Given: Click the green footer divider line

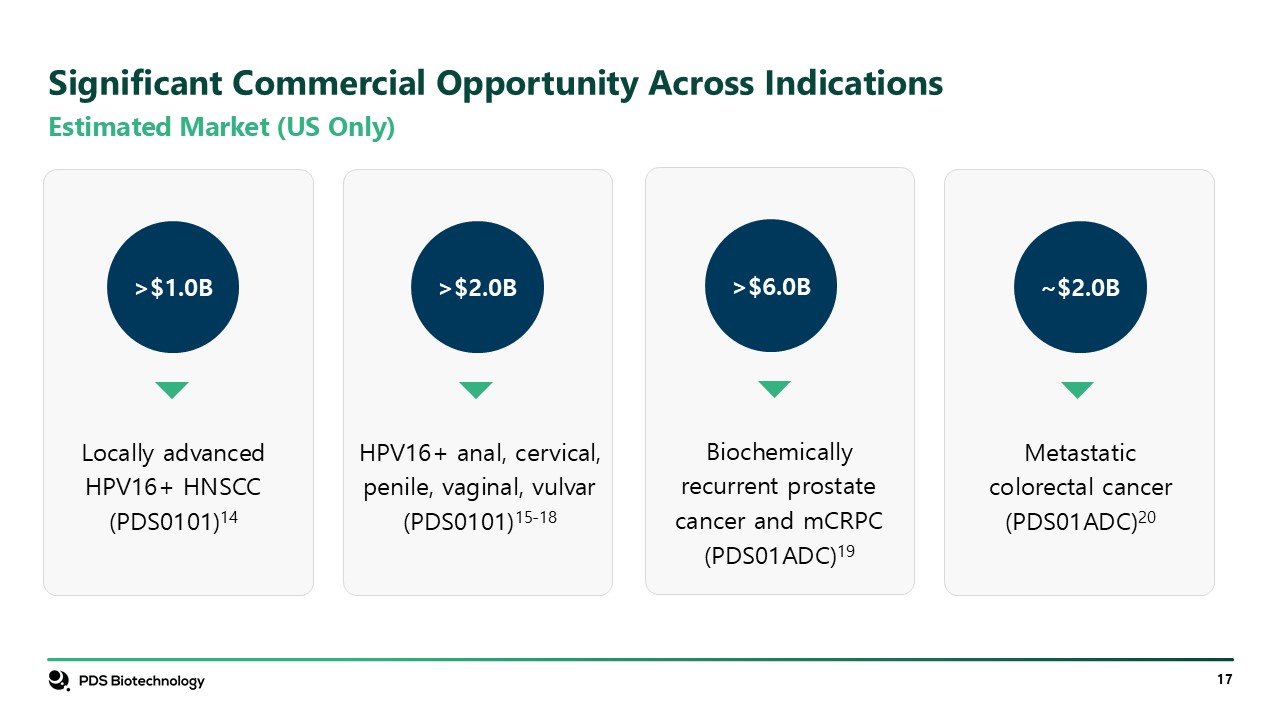Looking at the screenshot, I should [x=640, y=659].
